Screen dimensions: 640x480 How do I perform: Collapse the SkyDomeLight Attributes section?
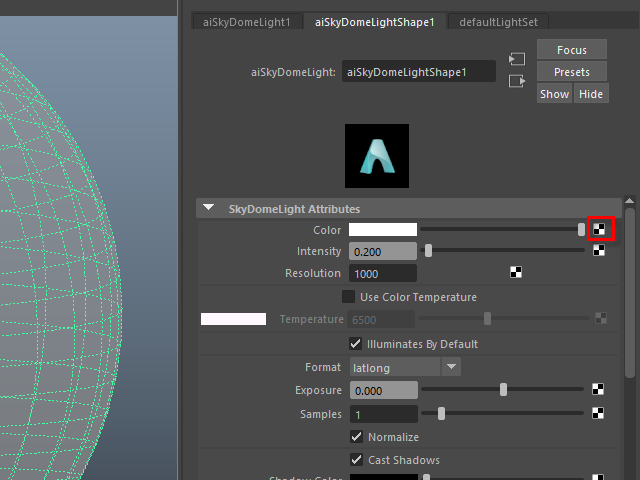tap(209, 208)
